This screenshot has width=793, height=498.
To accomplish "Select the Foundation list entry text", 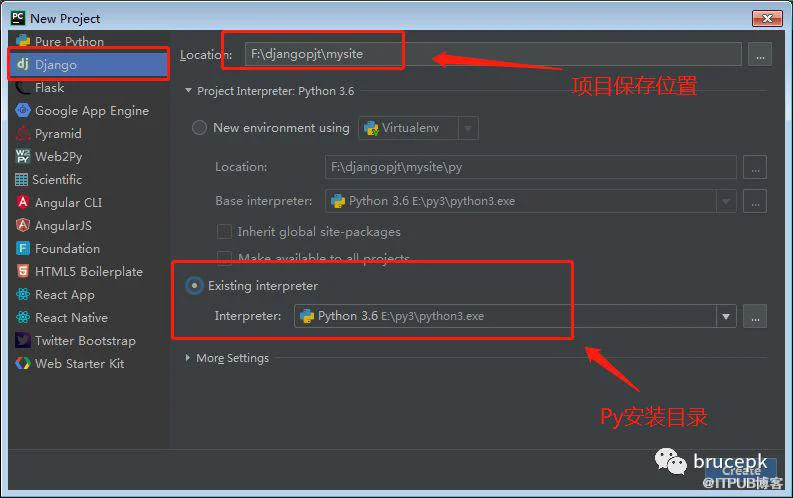I will pos(67,249).
